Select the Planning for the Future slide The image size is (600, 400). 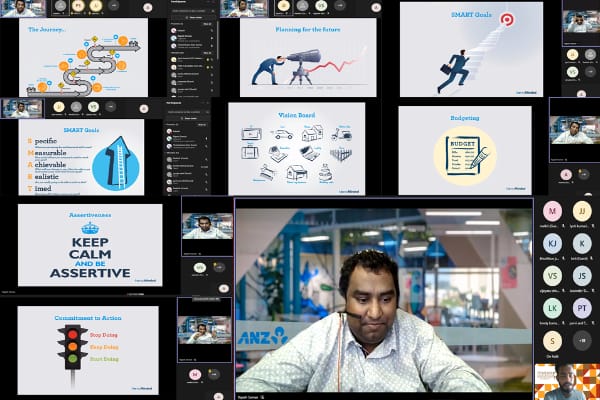307,57
